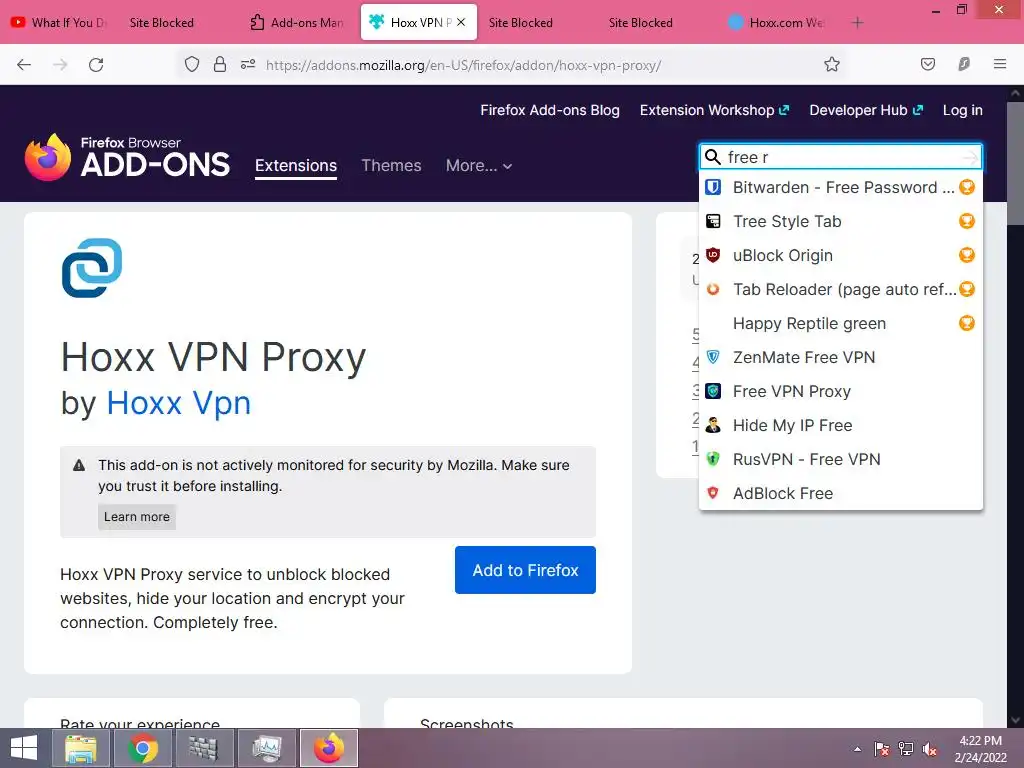Select Happy Reptile green suggestion
Viewport: 1024px width, 768px height.
[840, 323]
